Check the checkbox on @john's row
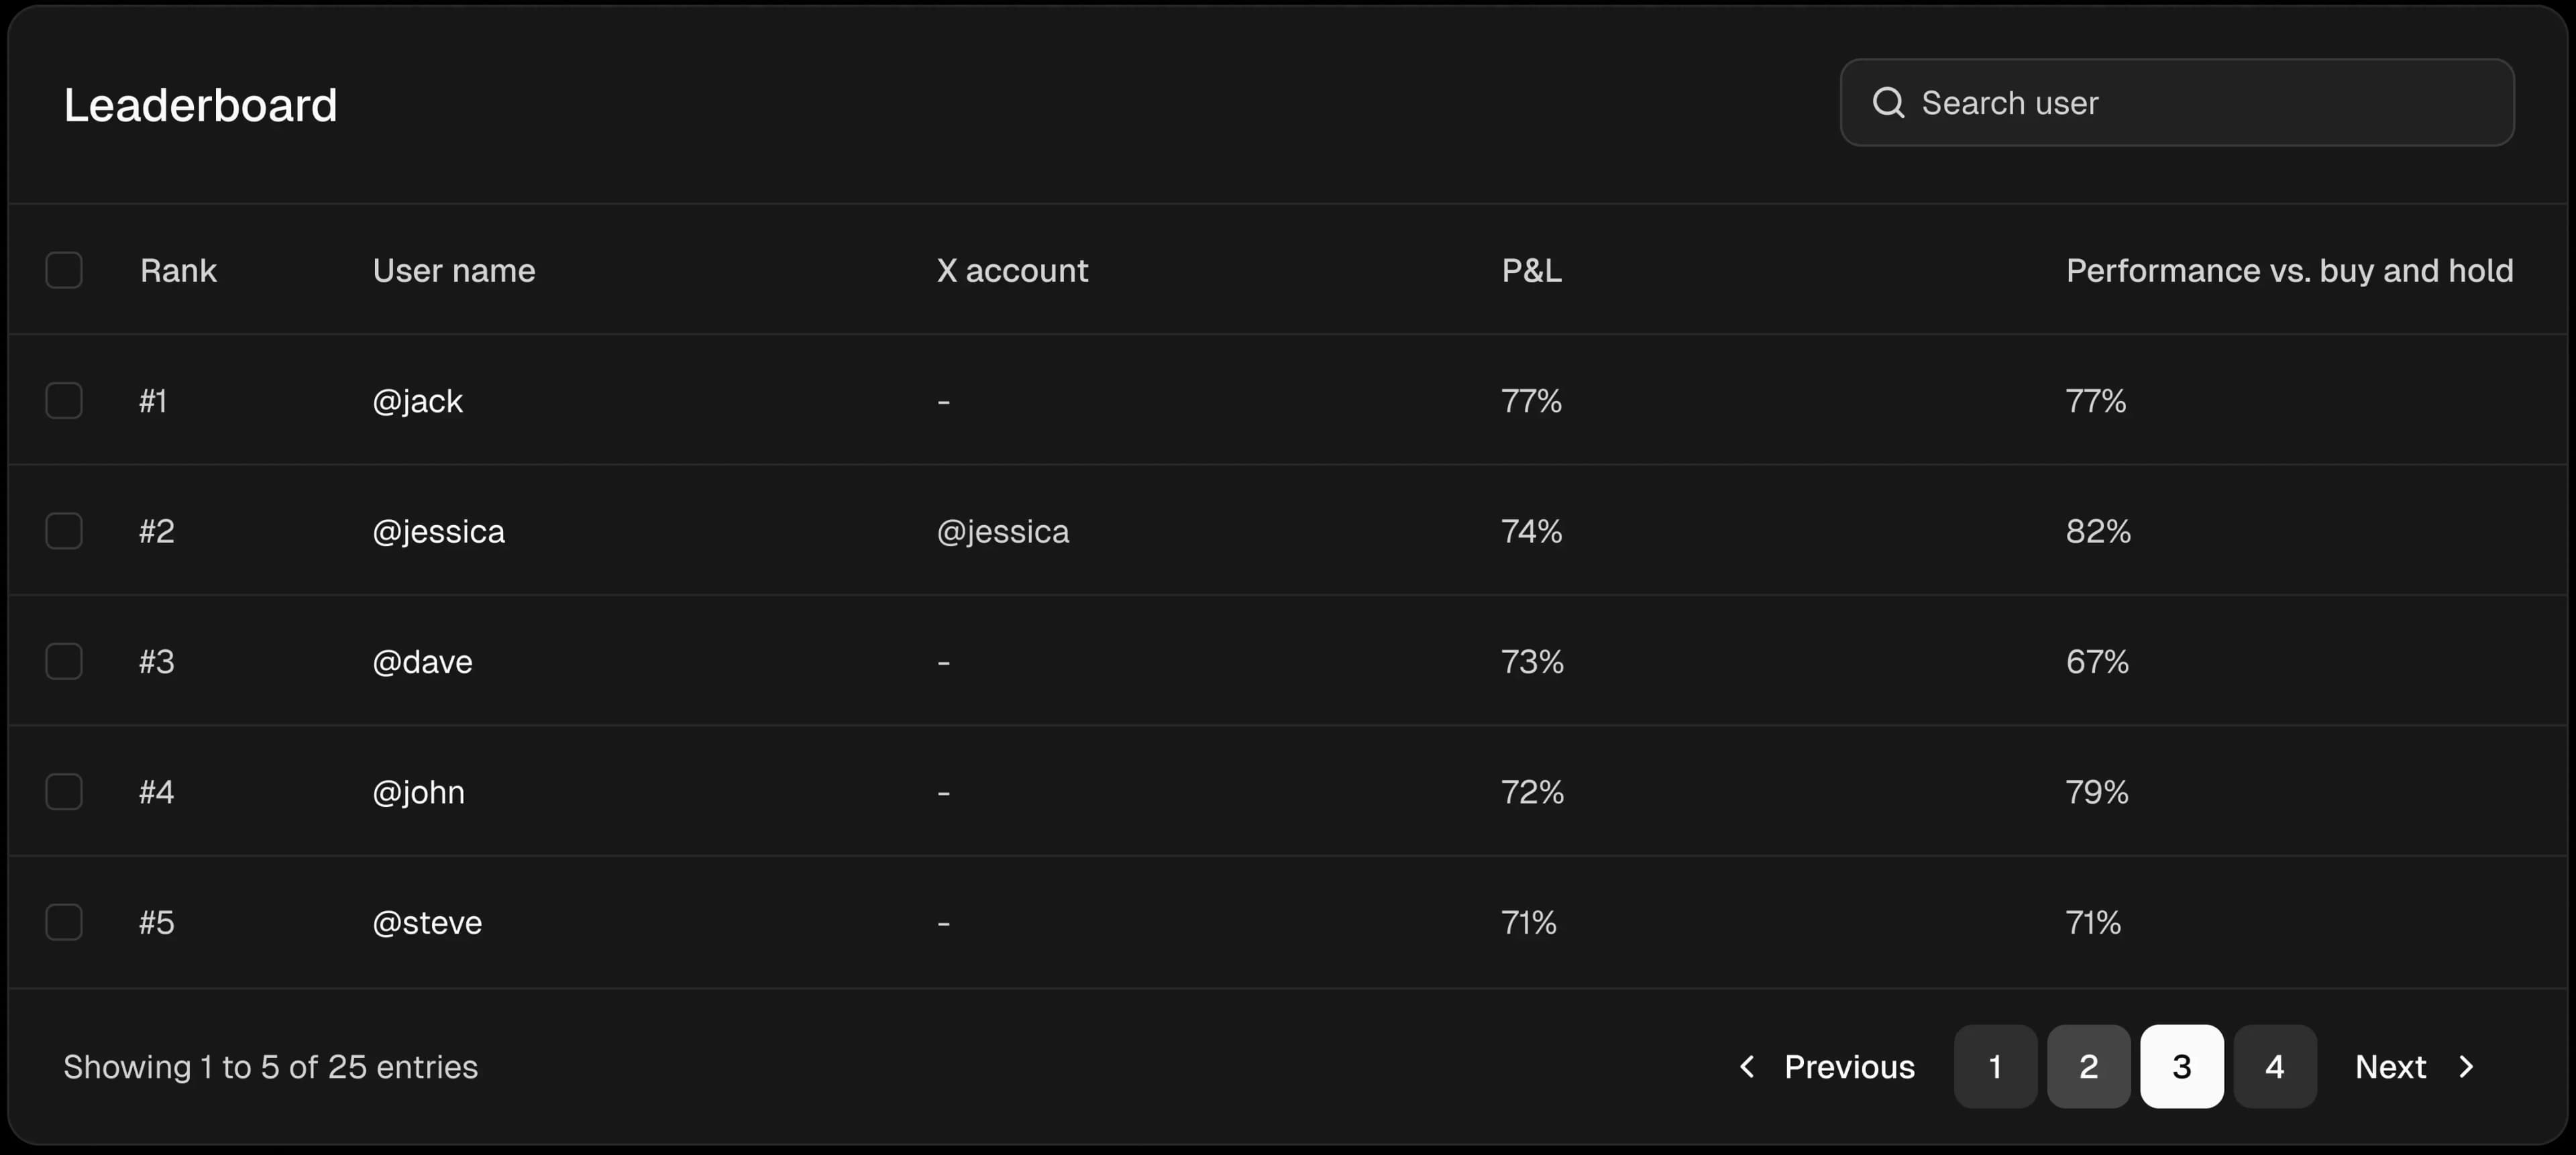Screen dimensions: 2576x1155 64,792
